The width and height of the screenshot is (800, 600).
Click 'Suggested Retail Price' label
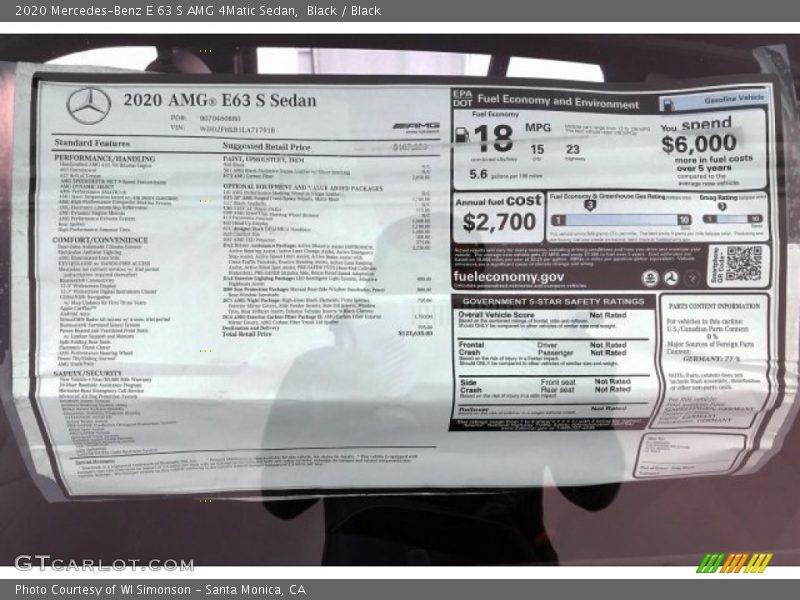point(266,146)
